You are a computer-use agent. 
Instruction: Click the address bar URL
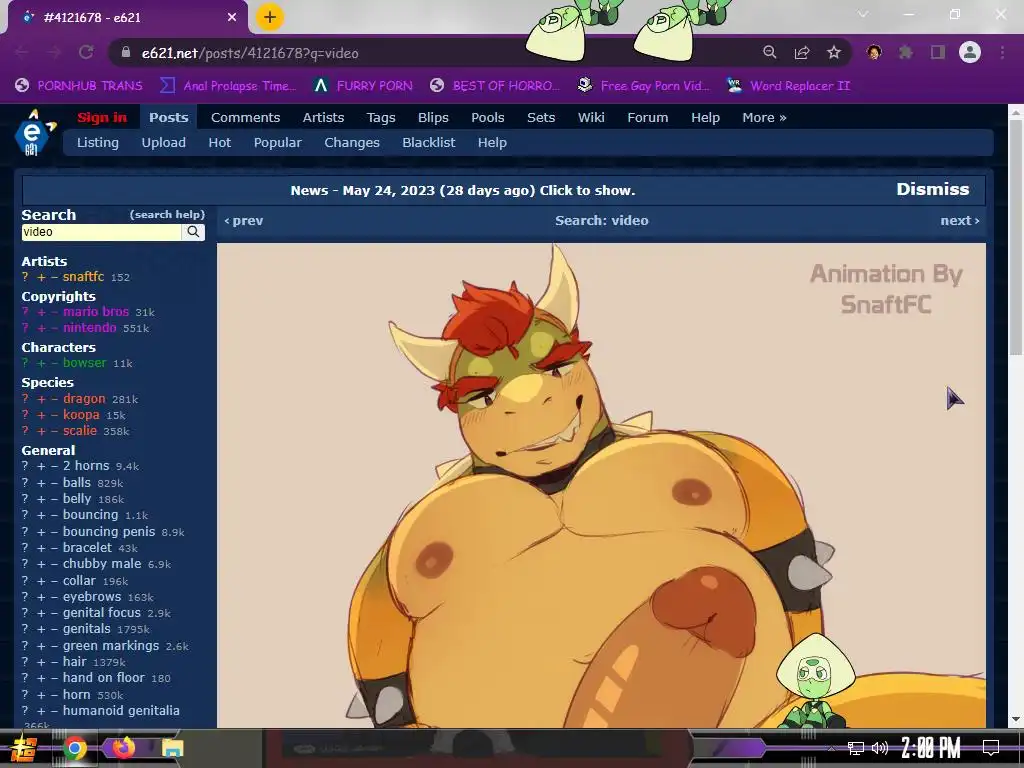pyautogui.click(x=250, y=53)
